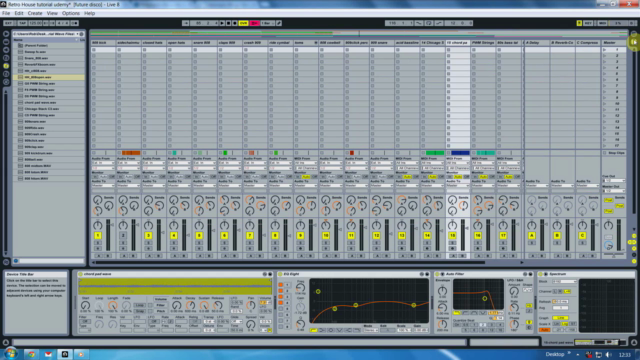This screenshot has width=640, height=360.
Task: Open MIDI From dropdown on acid bassline track
Action: point(407,163)
